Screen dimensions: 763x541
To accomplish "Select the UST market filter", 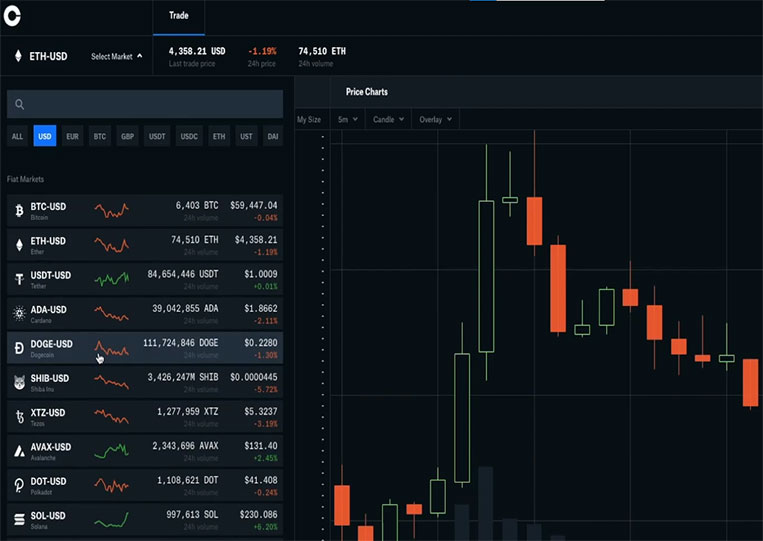I will (x=246, y=136).
